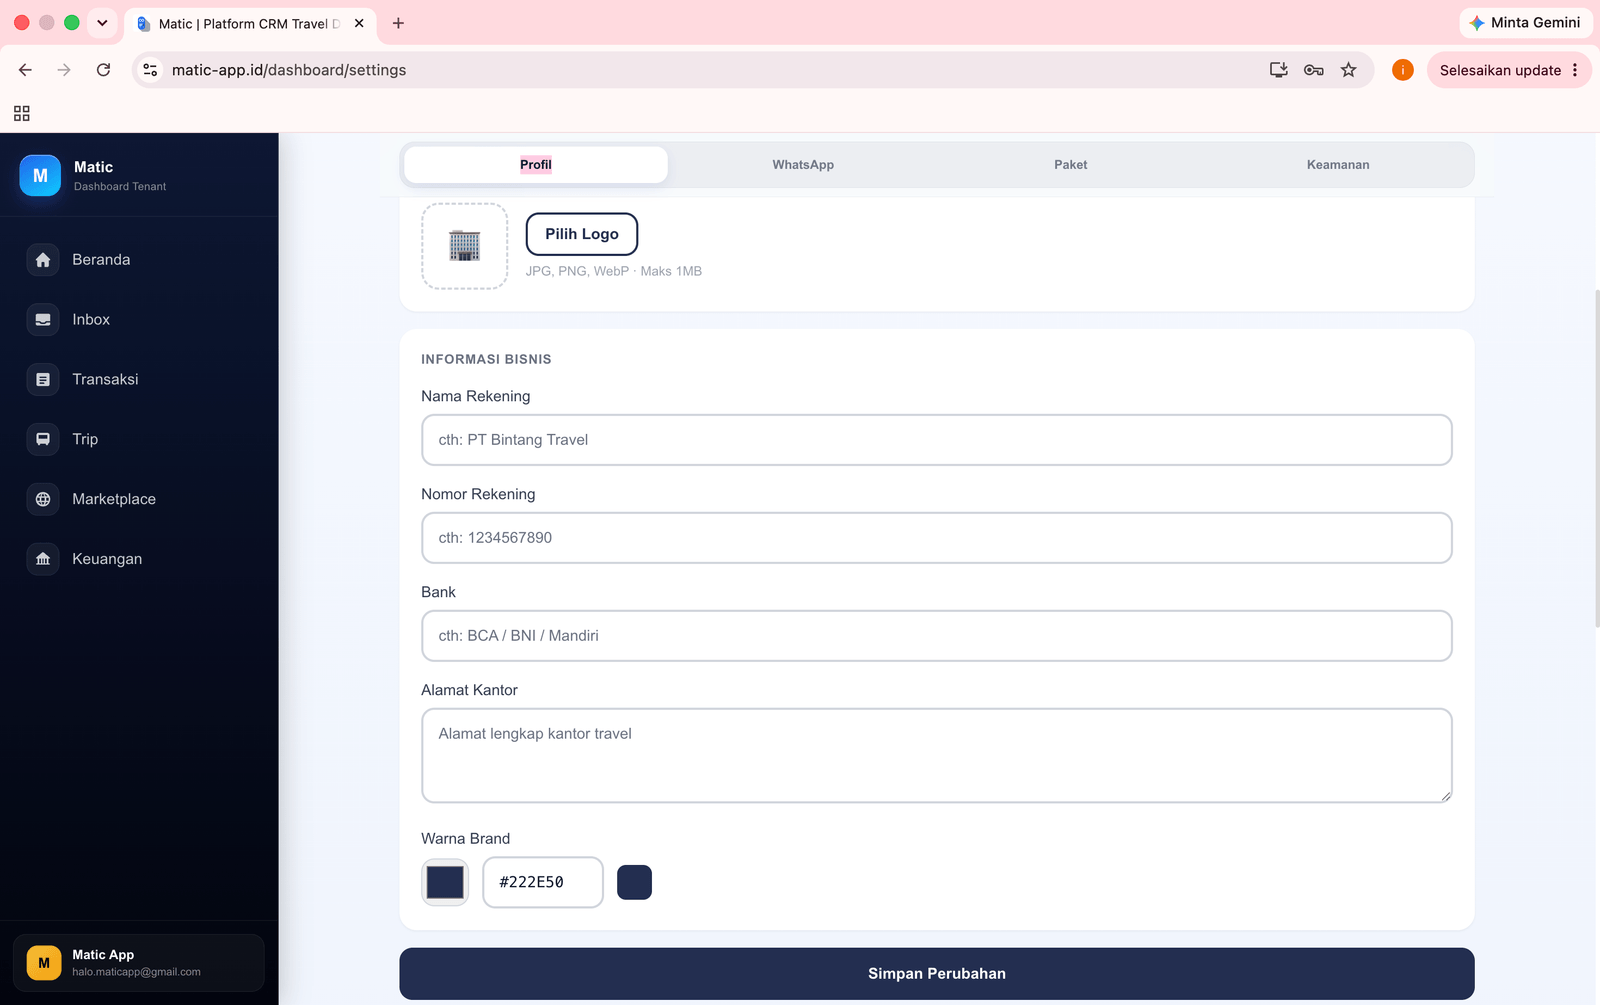
Task: Click the Warna Brand label
Action: pos(466,839)
